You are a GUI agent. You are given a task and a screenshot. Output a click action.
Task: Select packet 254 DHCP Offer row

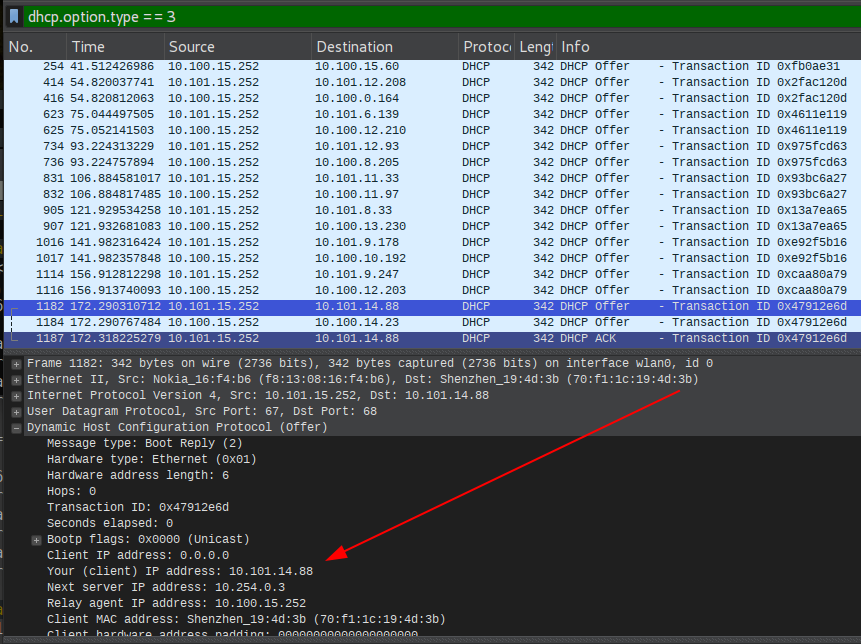pos(430,67)
